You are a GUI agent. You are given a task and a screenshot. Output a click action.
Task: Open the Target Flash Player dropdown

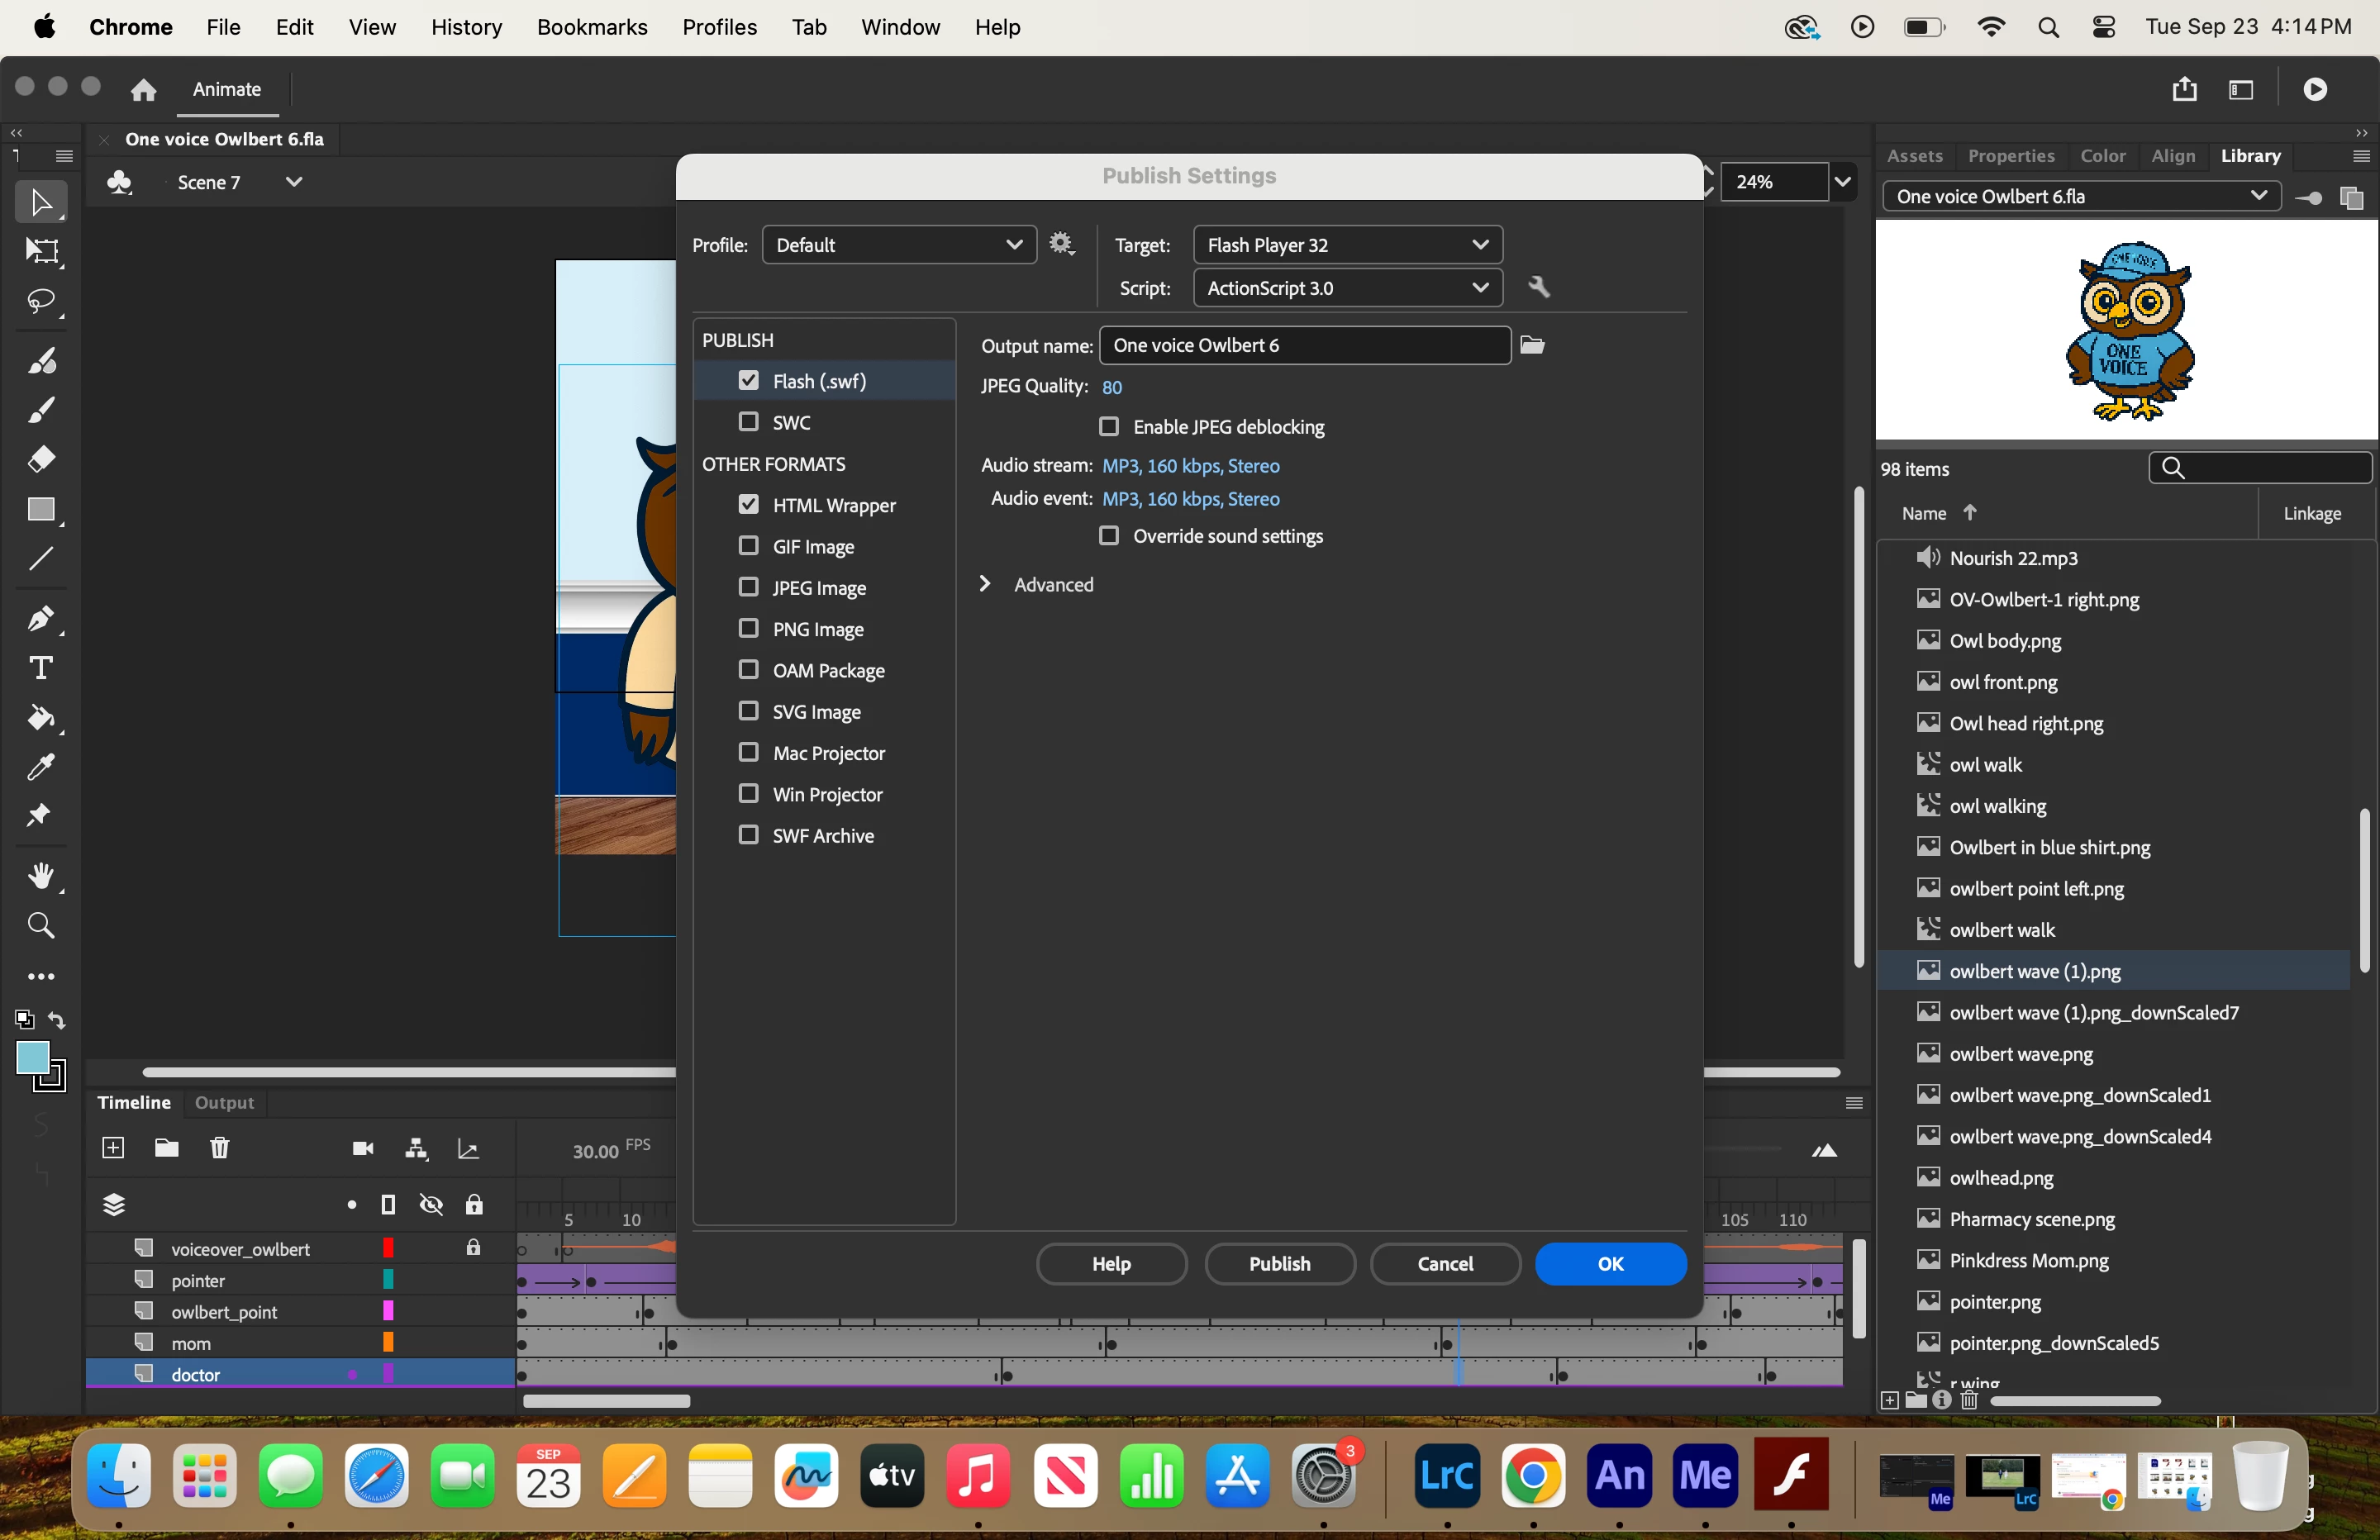click(1347, 245)
